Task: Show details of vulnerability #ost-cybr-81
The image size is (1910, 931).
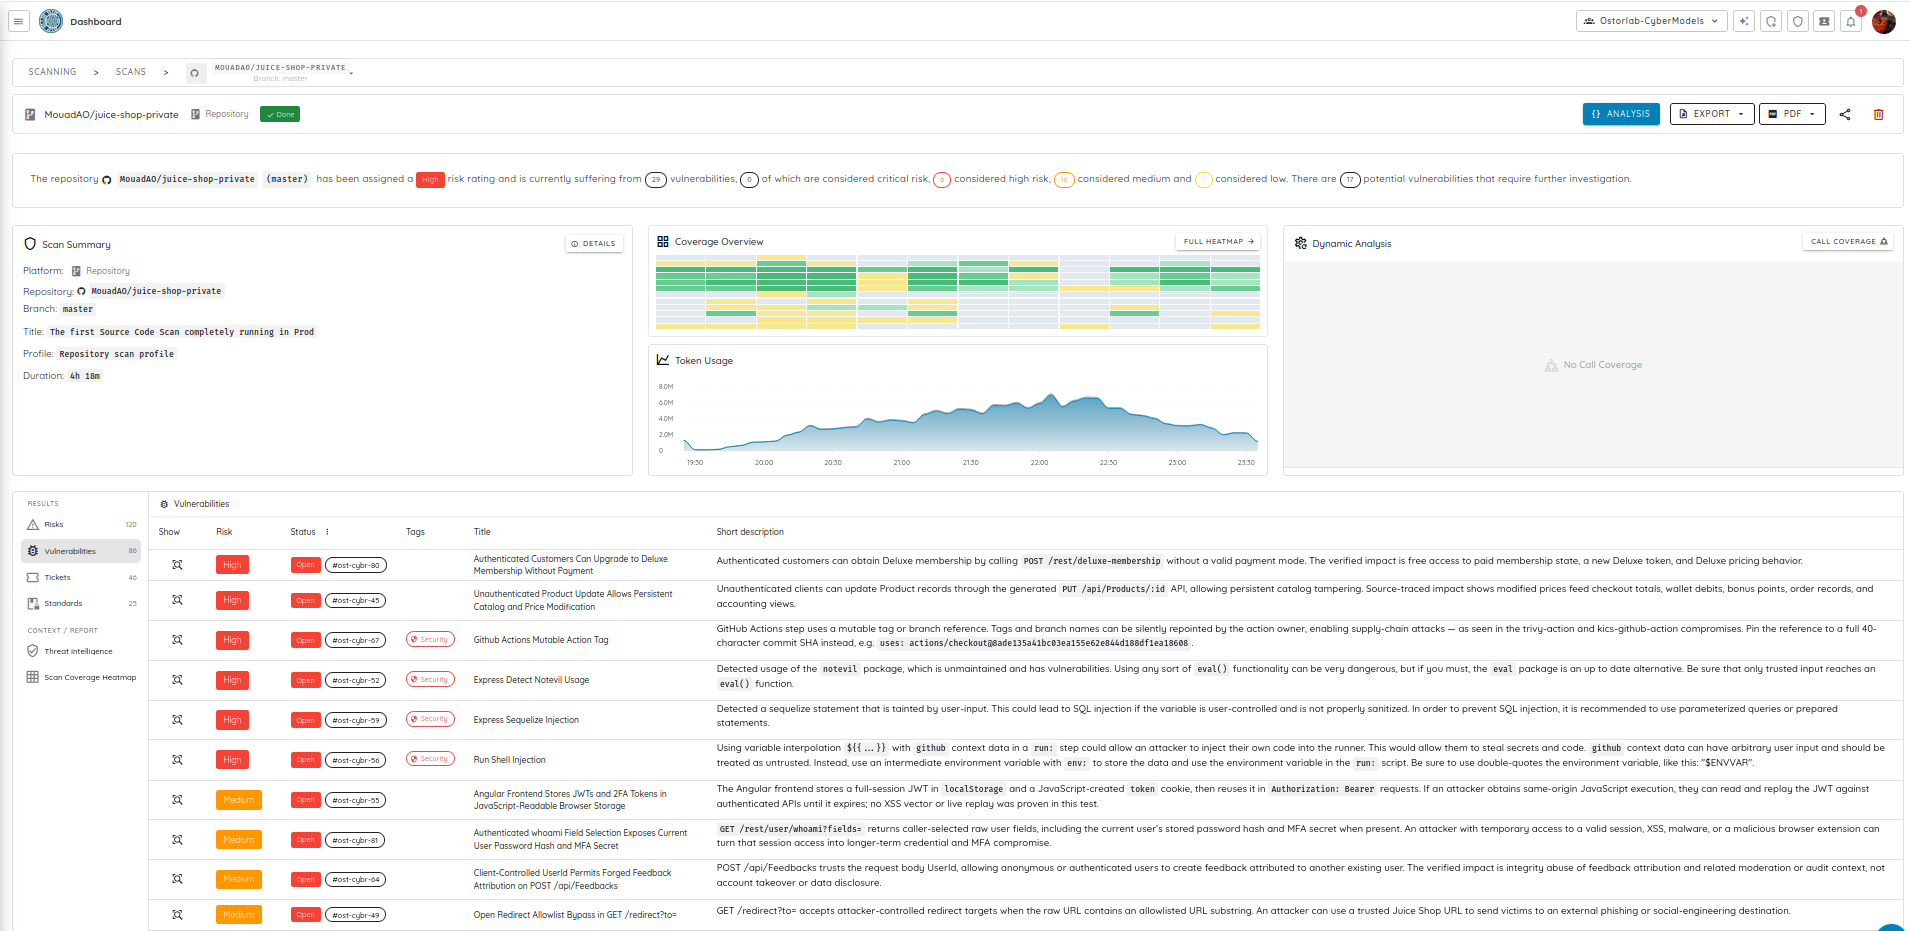Action: (177, 840)
